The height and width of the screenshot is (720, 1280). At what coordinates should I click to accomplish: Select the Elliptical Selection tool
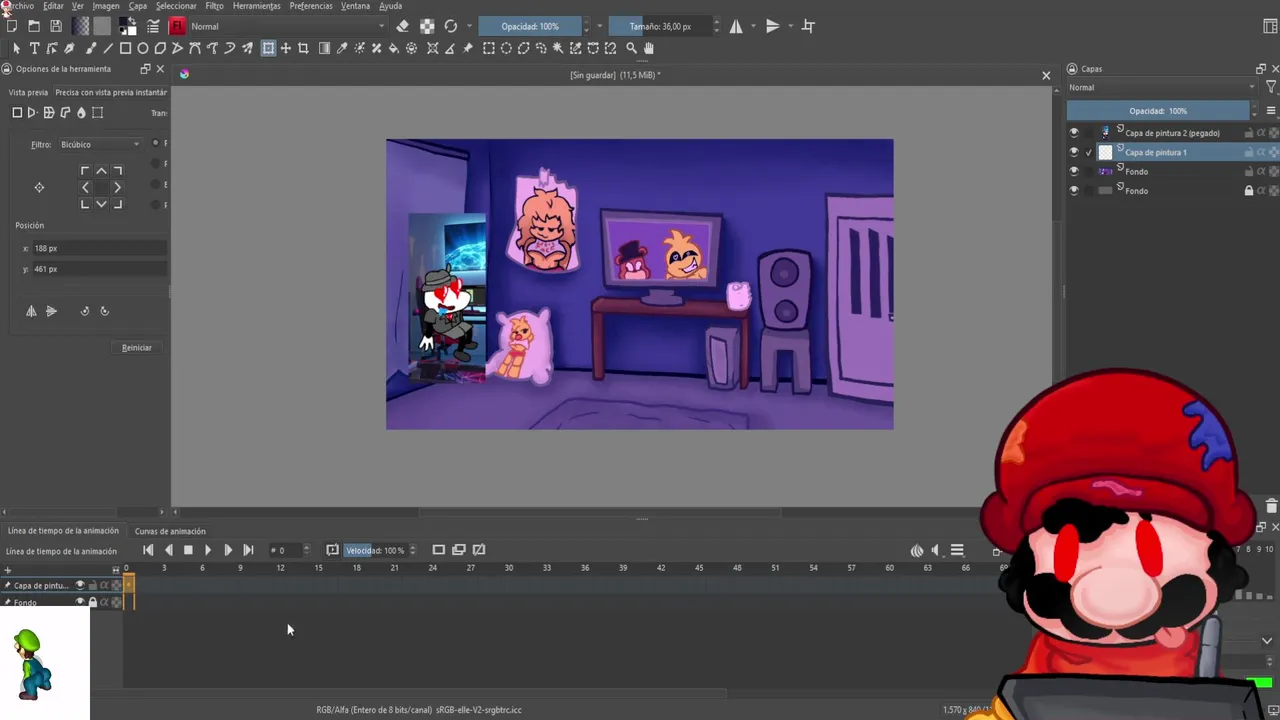[x=507, y=48]
